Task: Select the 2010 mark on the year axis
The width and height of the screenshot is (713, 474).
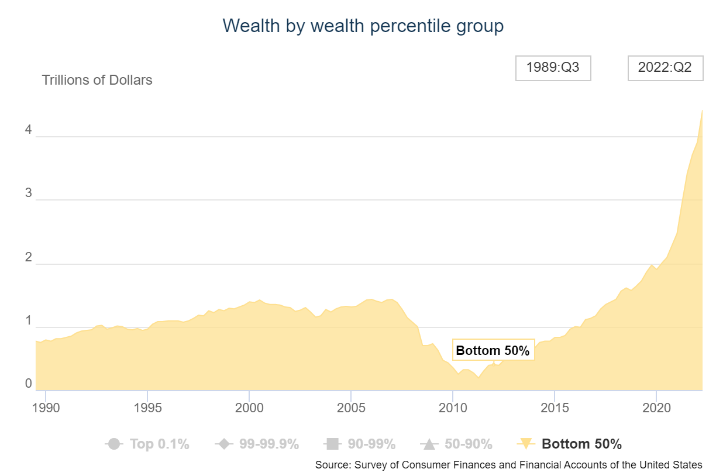Action: 452,408
